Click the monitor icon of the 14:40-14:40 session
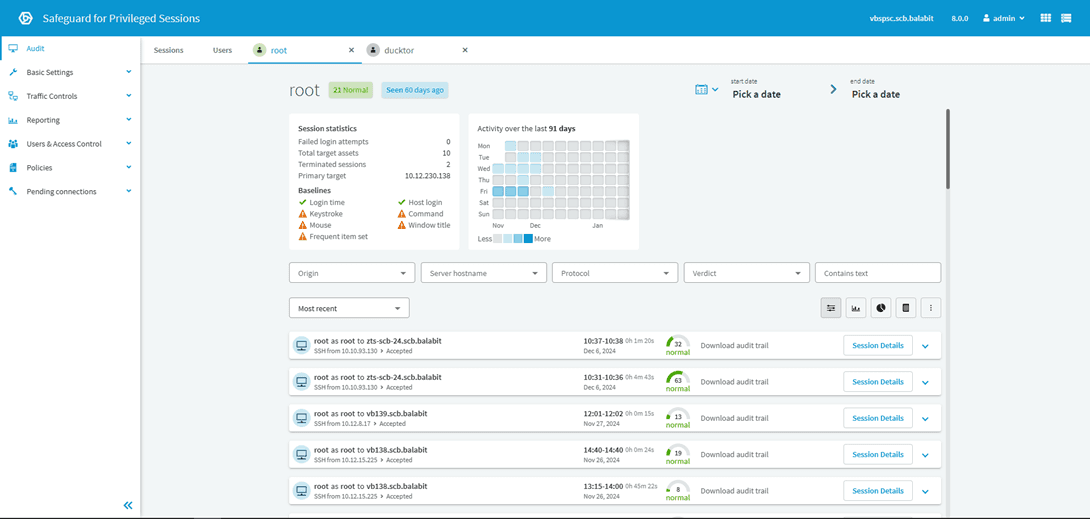The height and width of the screenshot is (519, 1090). [x=302, y=454]
